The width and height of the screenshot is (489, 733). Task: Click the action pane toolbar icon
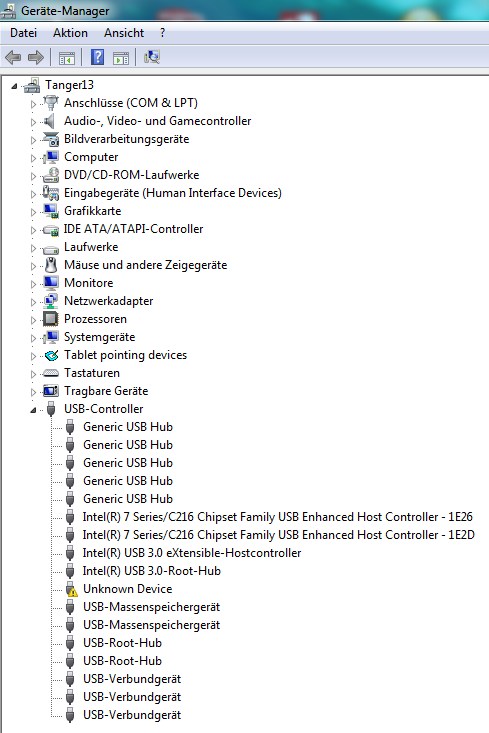(121, 58)
